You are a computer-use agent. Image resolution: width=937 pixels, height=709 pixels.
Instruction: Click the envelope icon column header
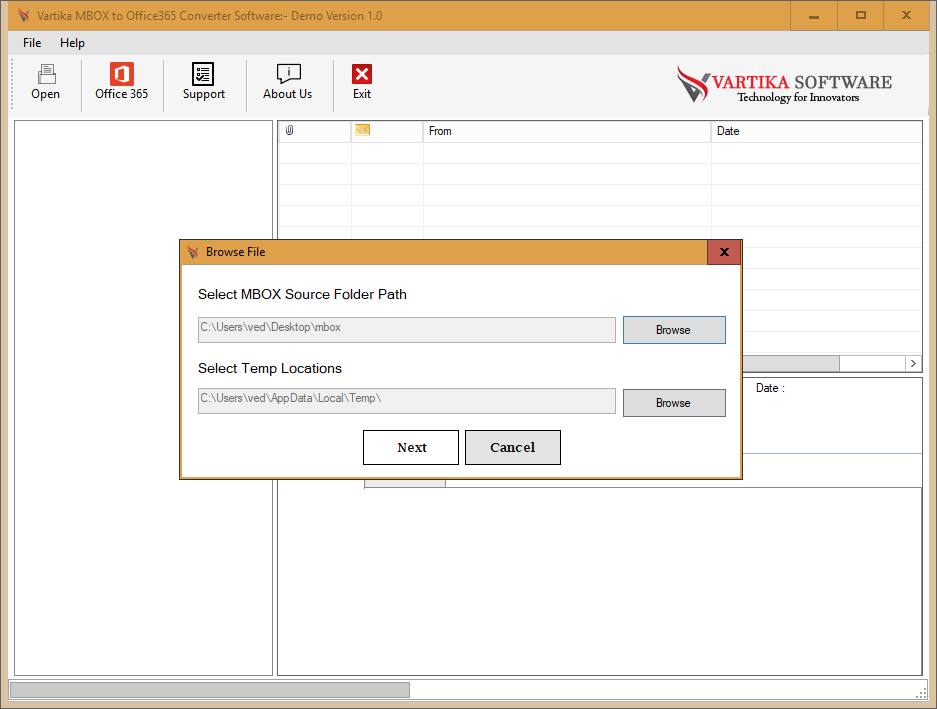click(x=387, y=131)
